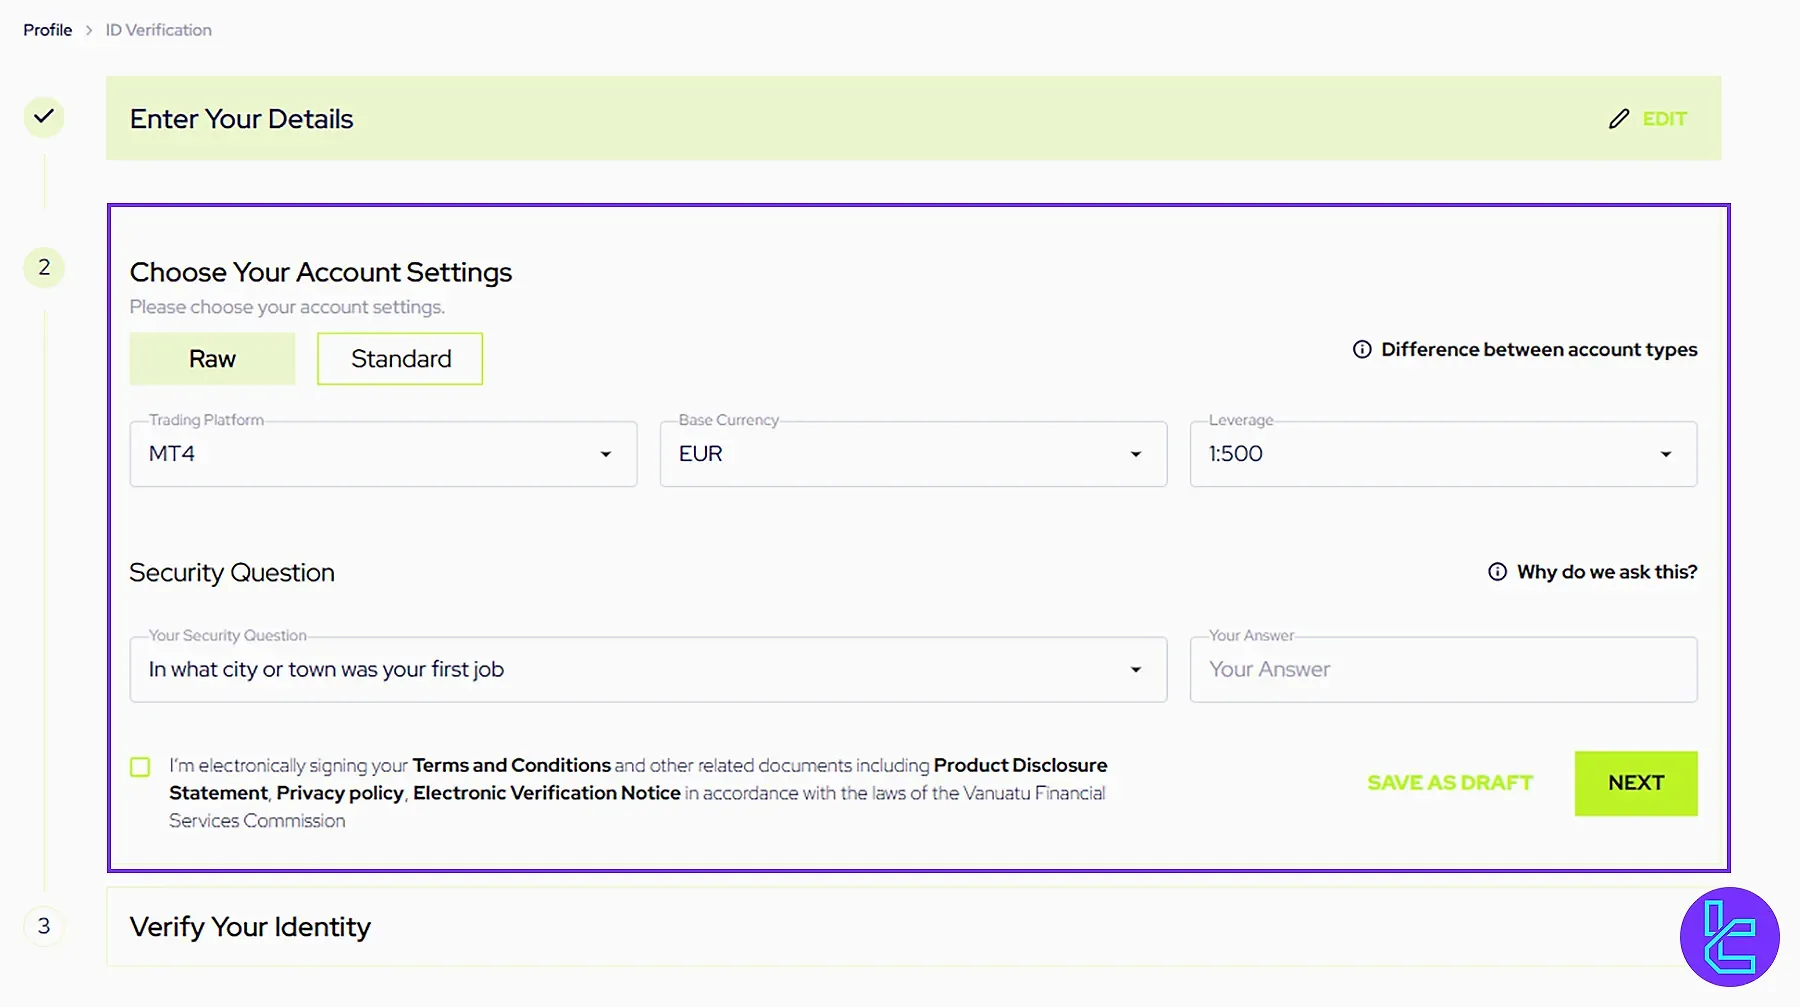Click the logo icon in the bottom right corner
This screenshot has width=1800, height=1007.
(x=1732, y=936)
